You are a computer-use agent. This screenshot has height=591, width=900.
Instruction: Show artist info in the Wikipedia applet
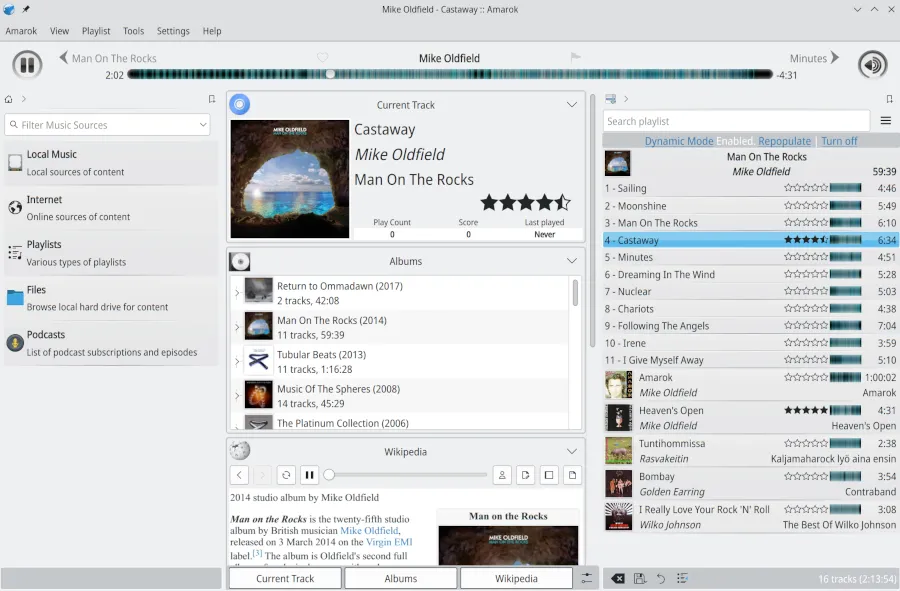pyautogui.click(x=502, y=475)
